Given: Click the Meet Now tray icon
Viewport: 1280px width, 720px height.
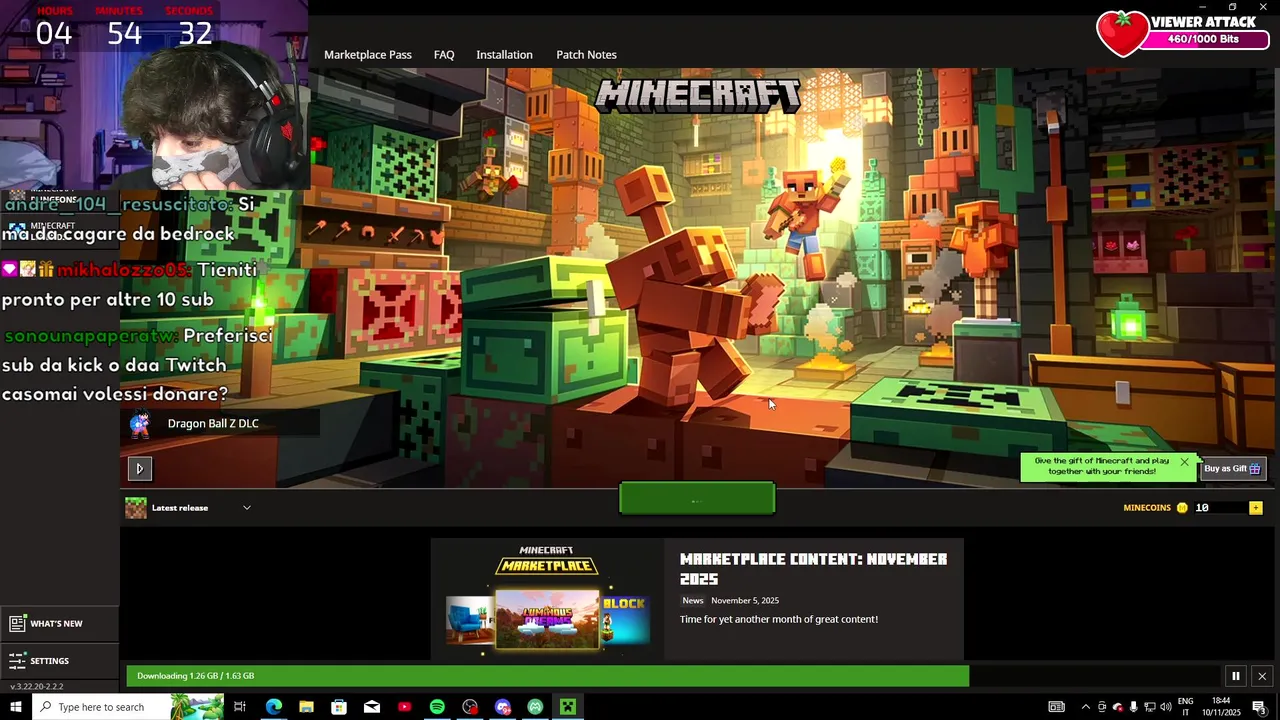Looking at the screenshot, I should pos(1102,707).
